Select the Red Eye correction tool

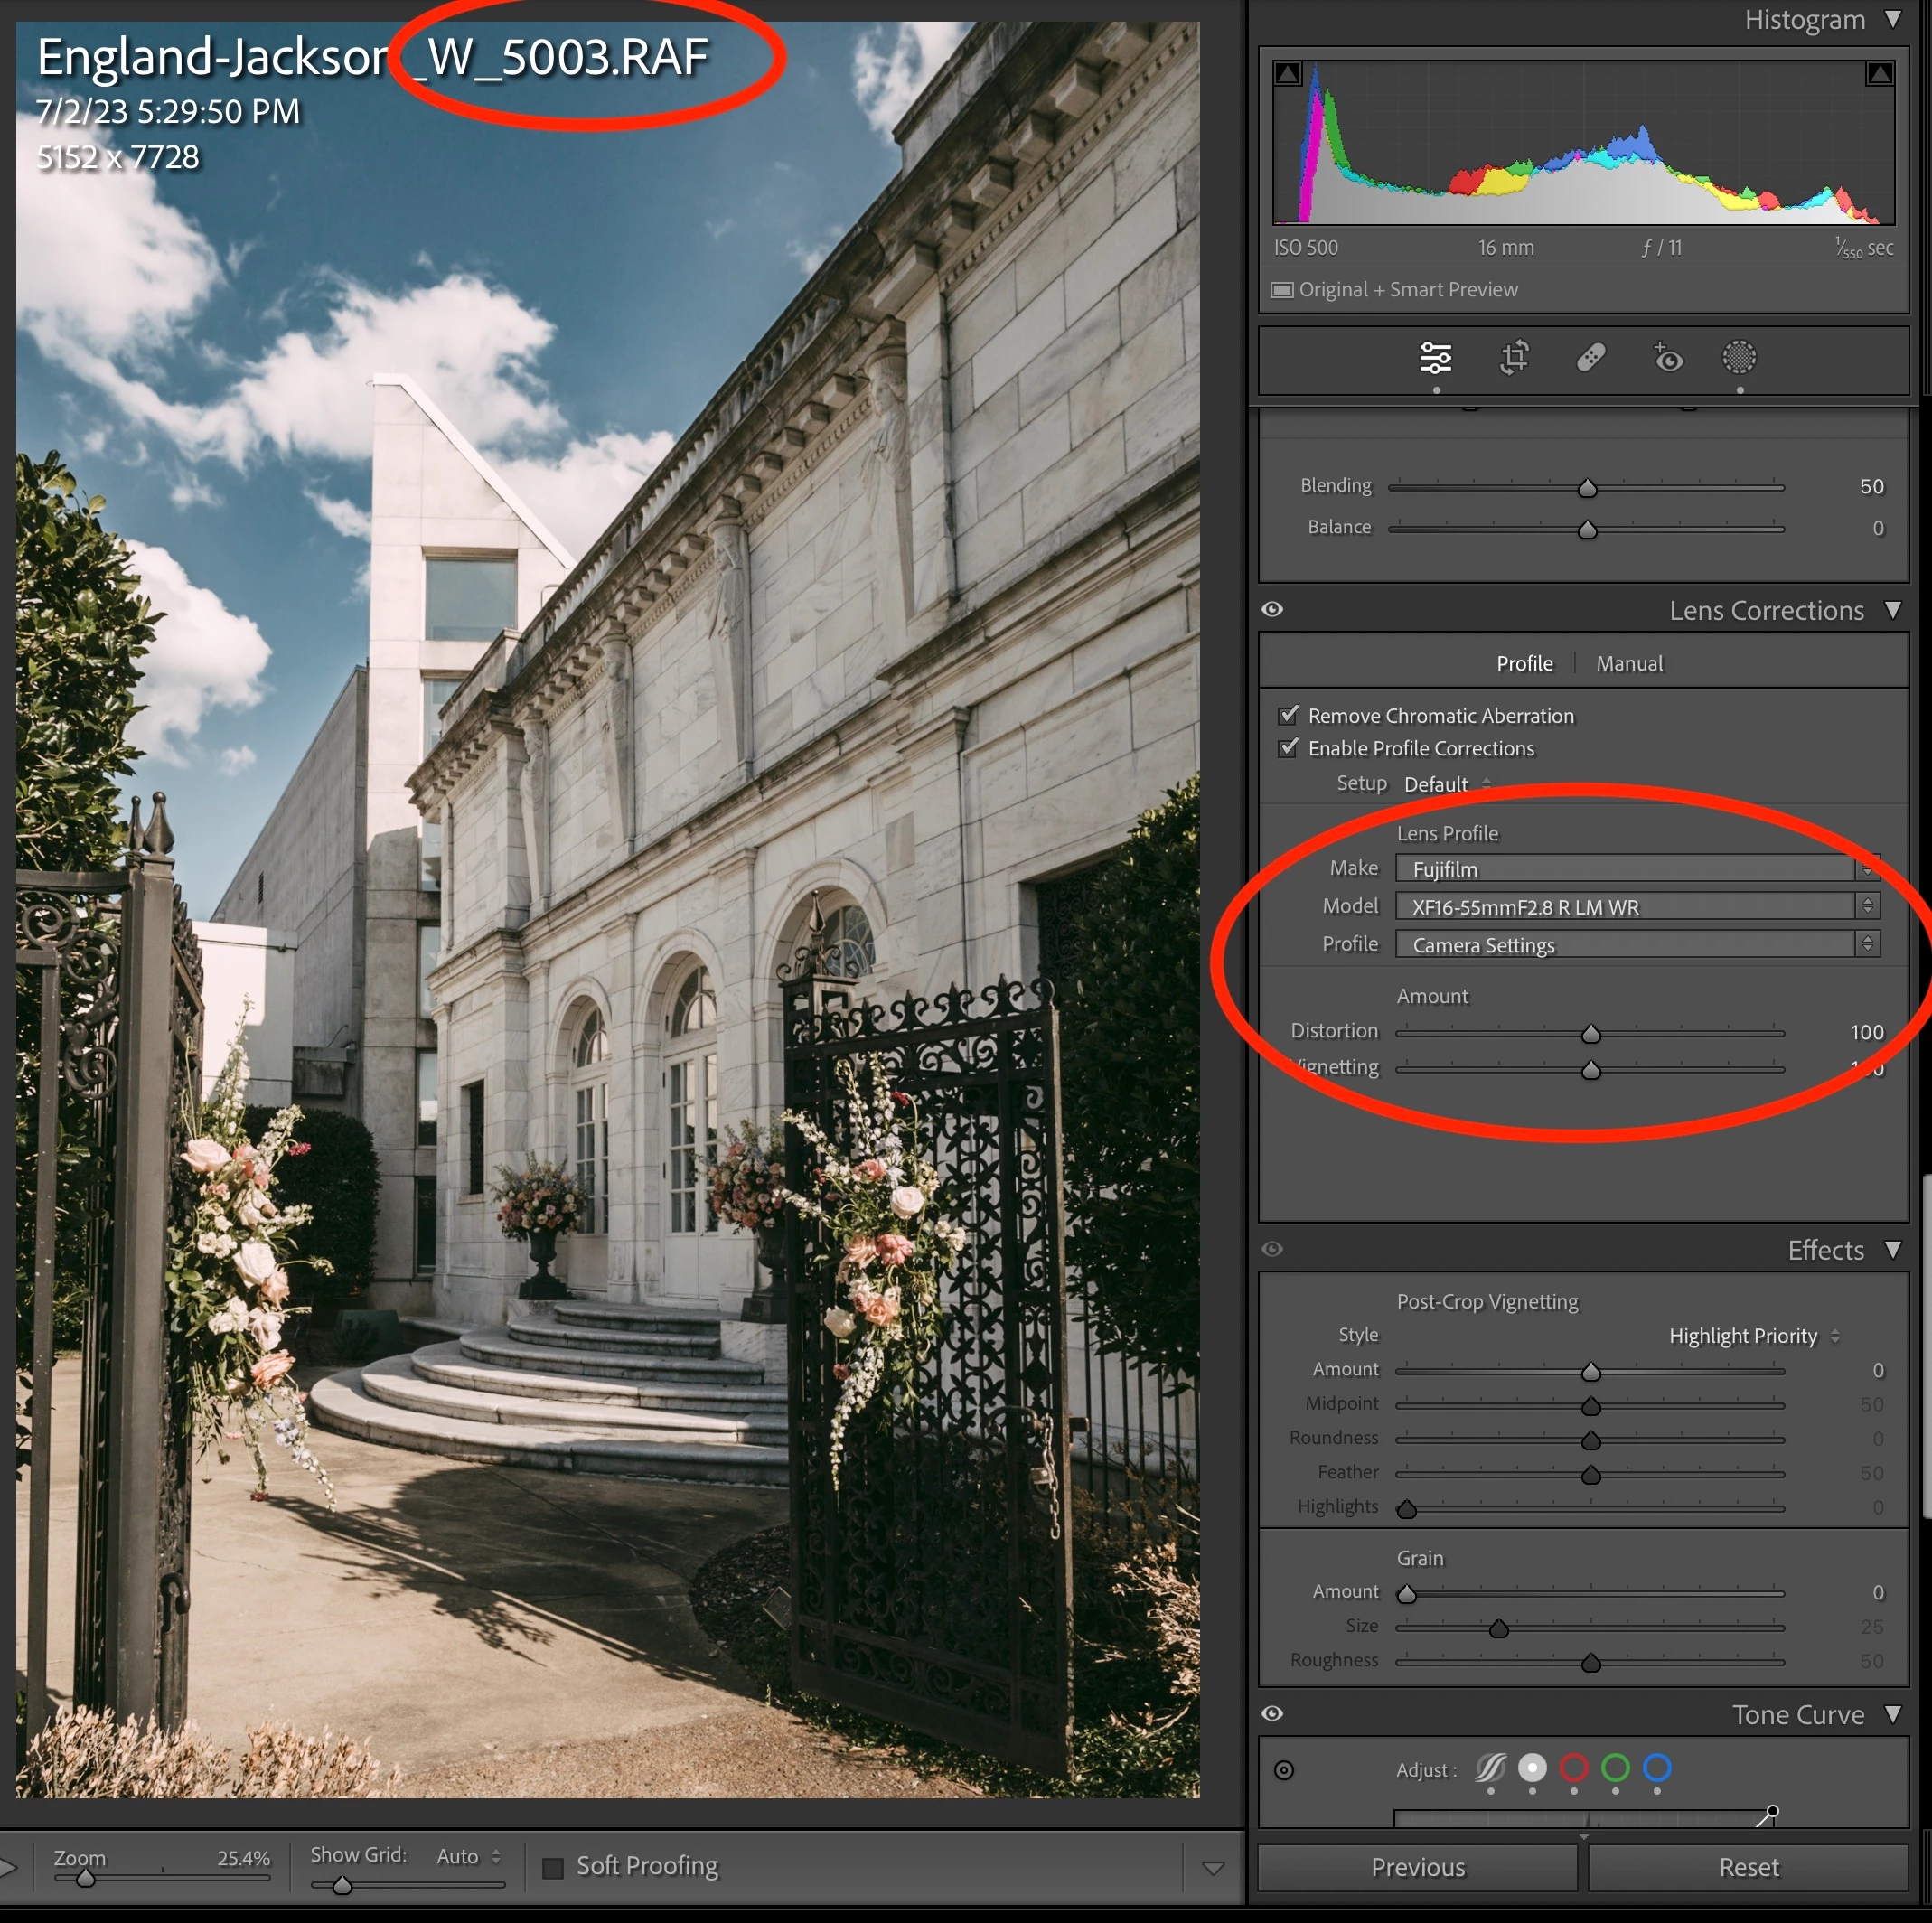click(1667, 357)
